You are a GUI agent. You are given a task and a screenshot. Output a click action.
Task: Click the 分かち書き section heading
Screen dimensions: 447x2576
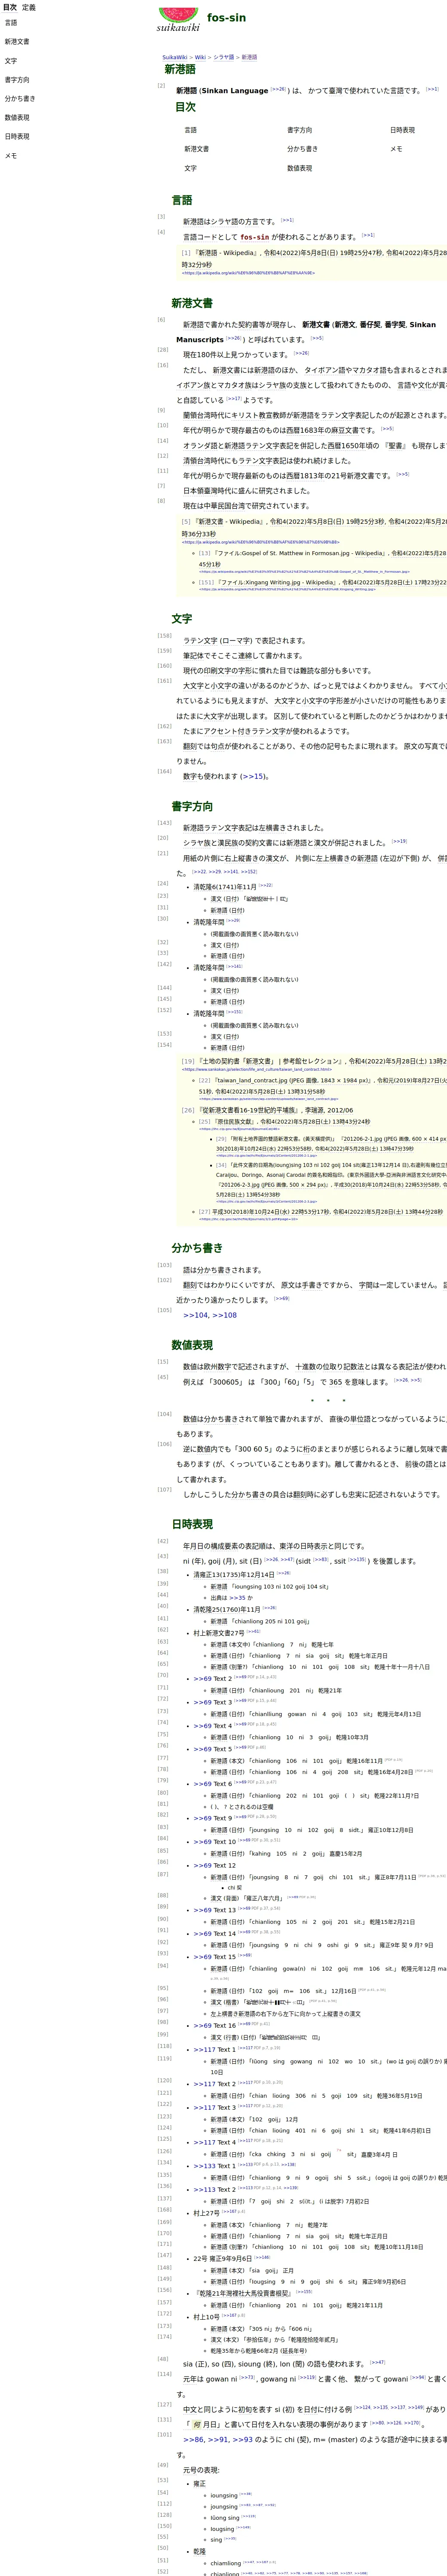pyautogui.click(x=197, y=1248)
